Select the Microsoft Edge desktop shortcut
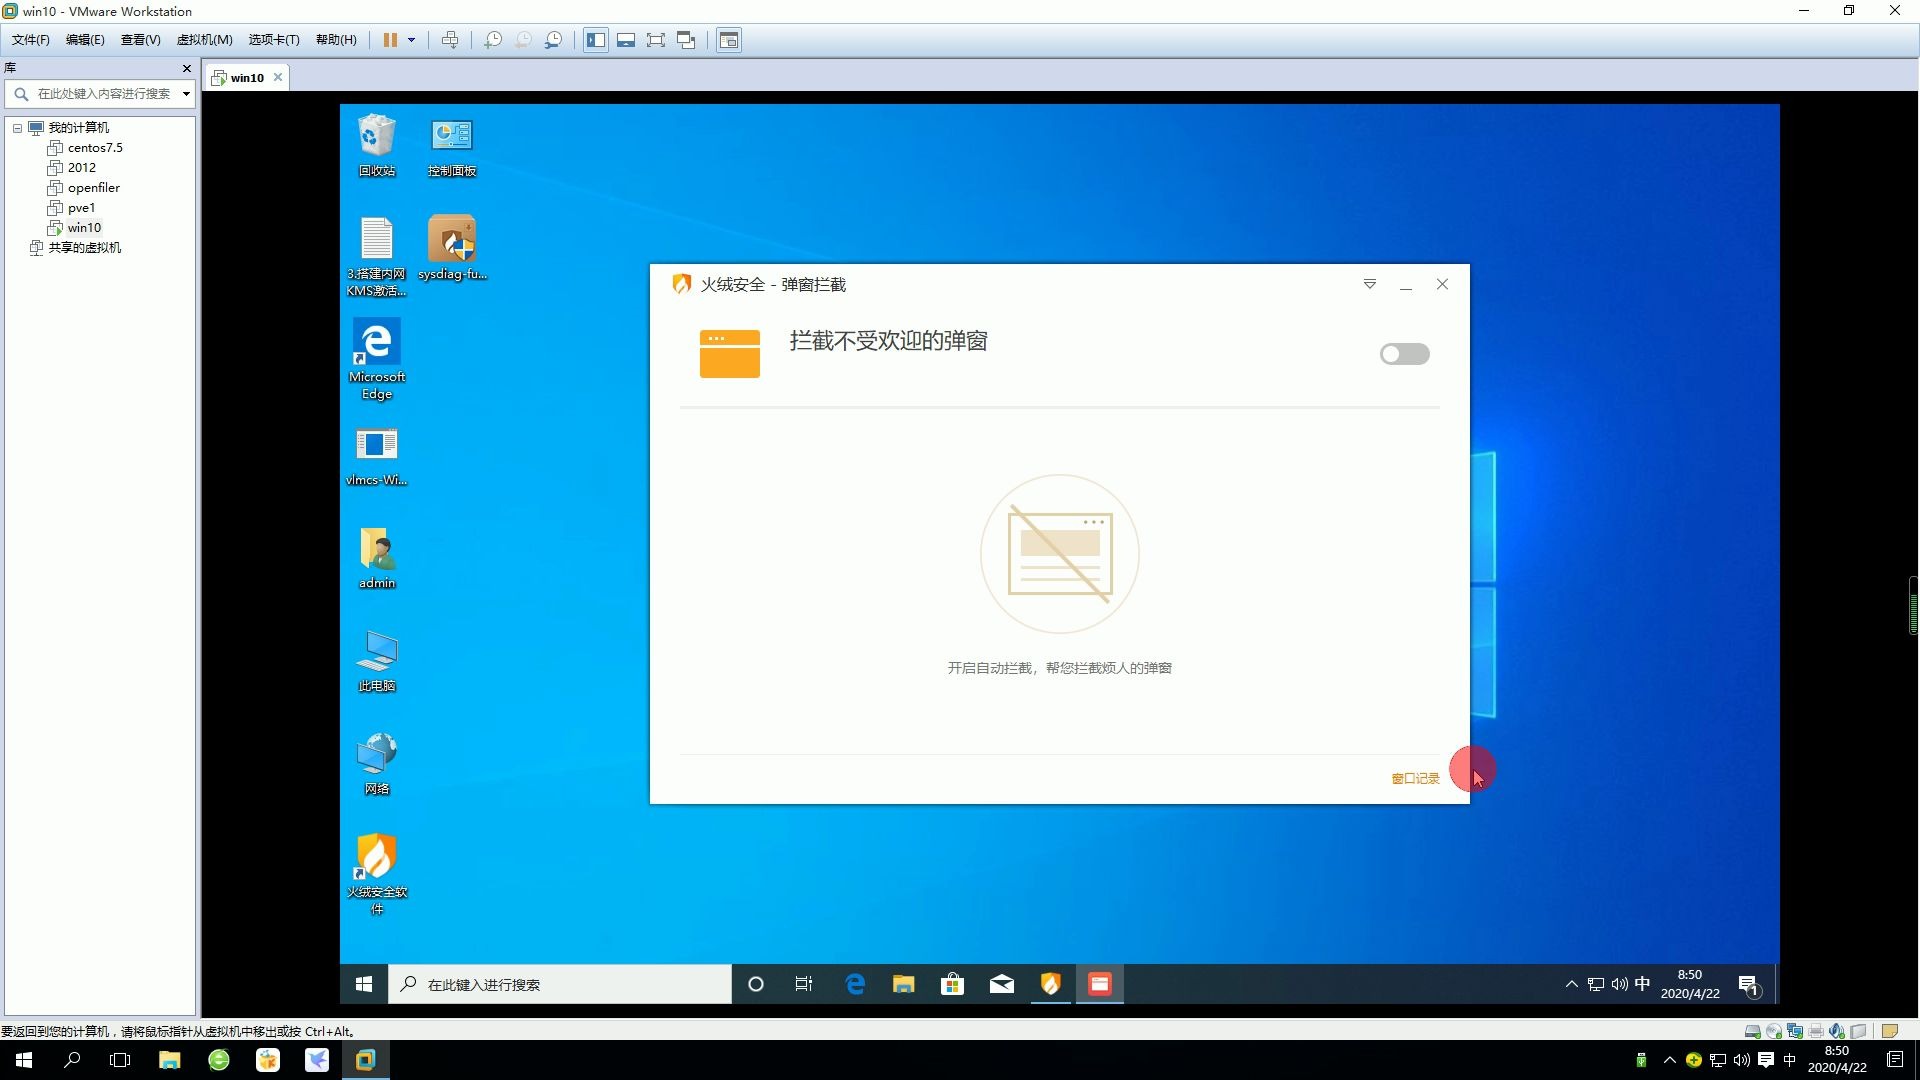Viewport: 1920px width, 1080px height. tap(377, 360)
